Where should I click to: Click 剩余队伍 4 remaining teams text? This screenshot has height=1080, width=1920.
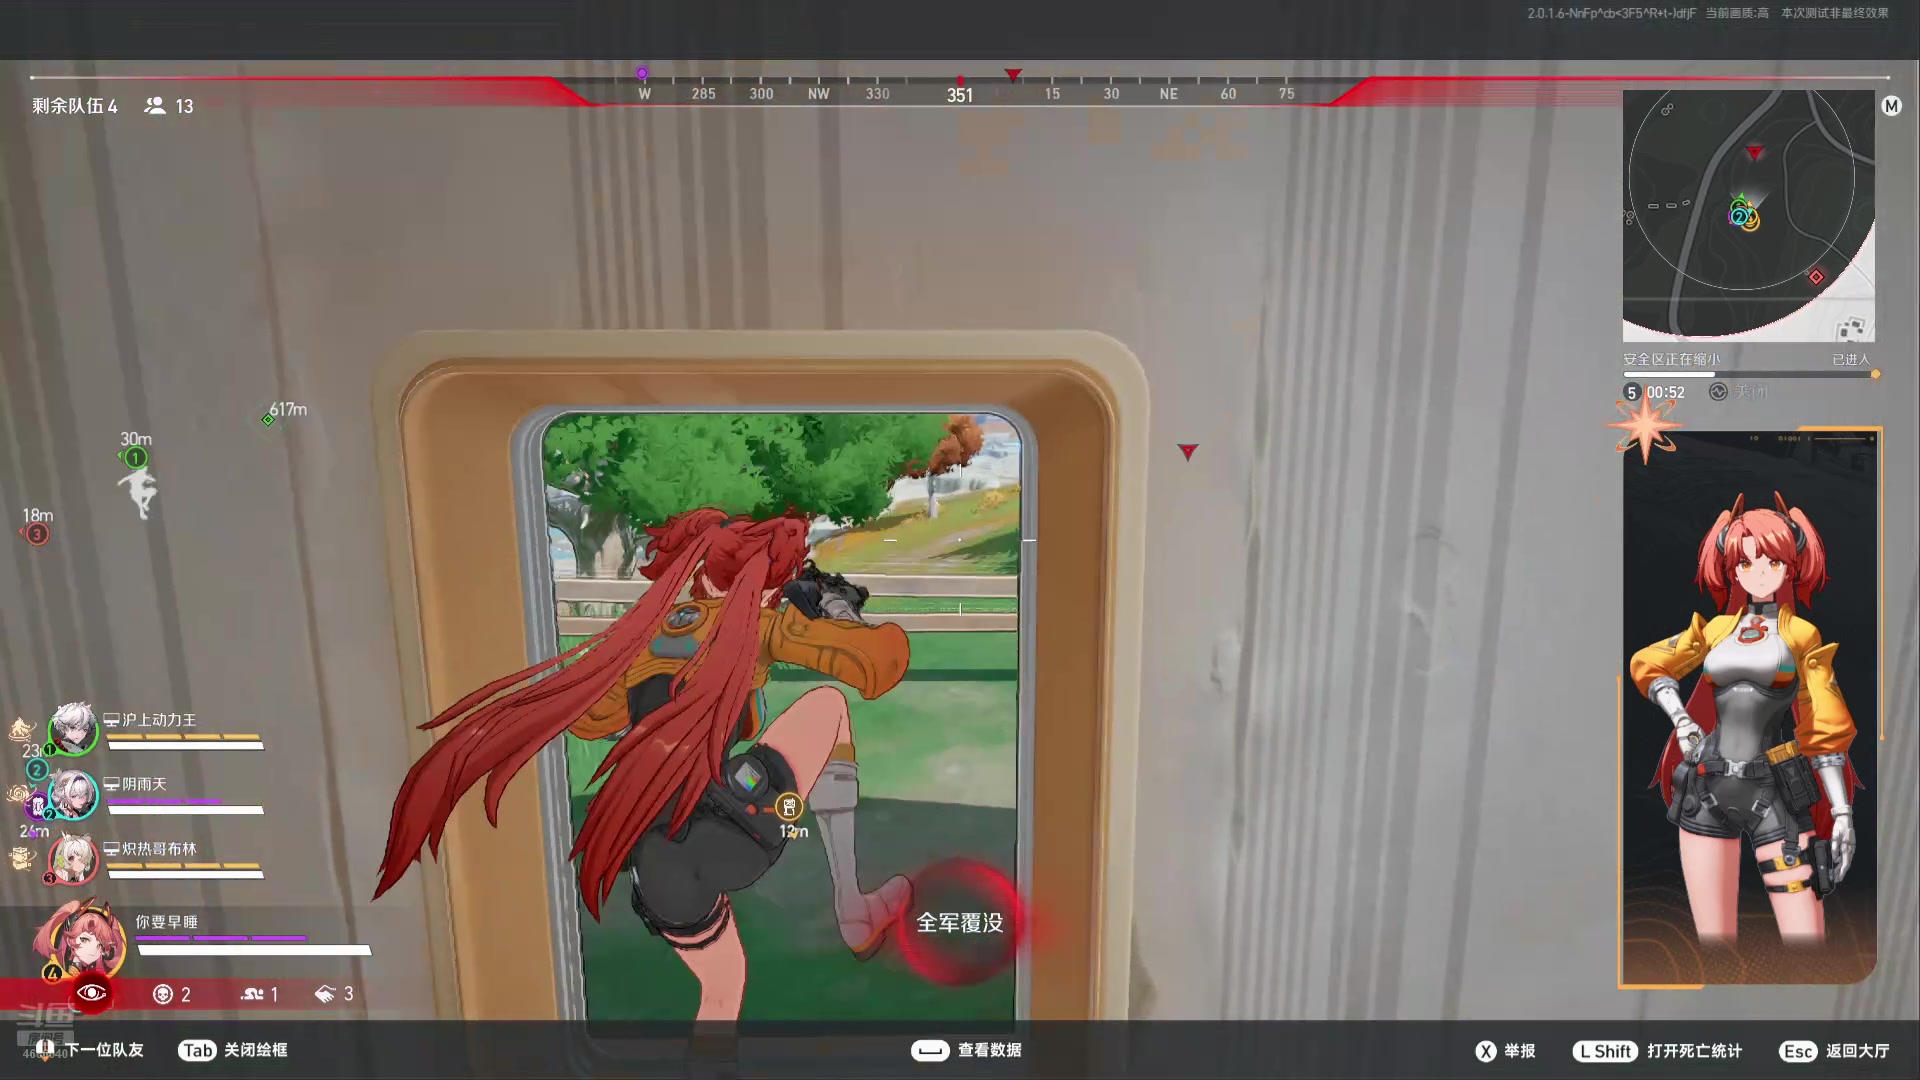click(x=75, y=106)
